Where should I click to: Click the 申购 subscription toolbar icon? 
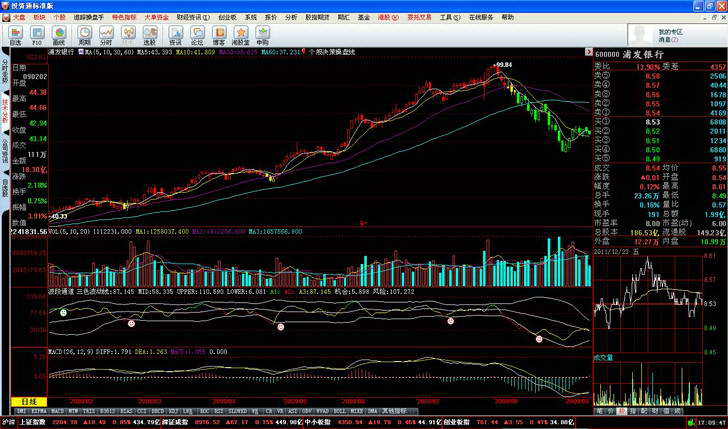pyautogui.click(x=263, y=35)
